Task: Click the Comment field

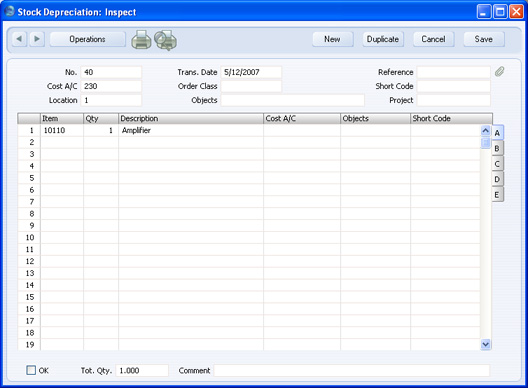Action: pos(352,370)
